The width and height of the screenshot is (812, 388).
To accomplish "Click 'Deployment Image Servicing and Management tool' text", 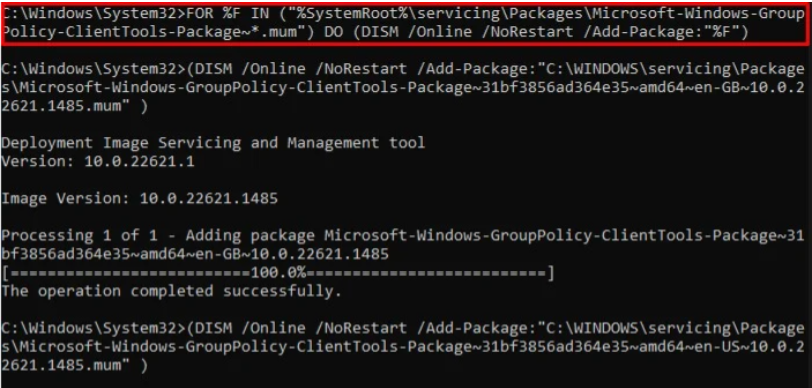I will click(213, 142).
